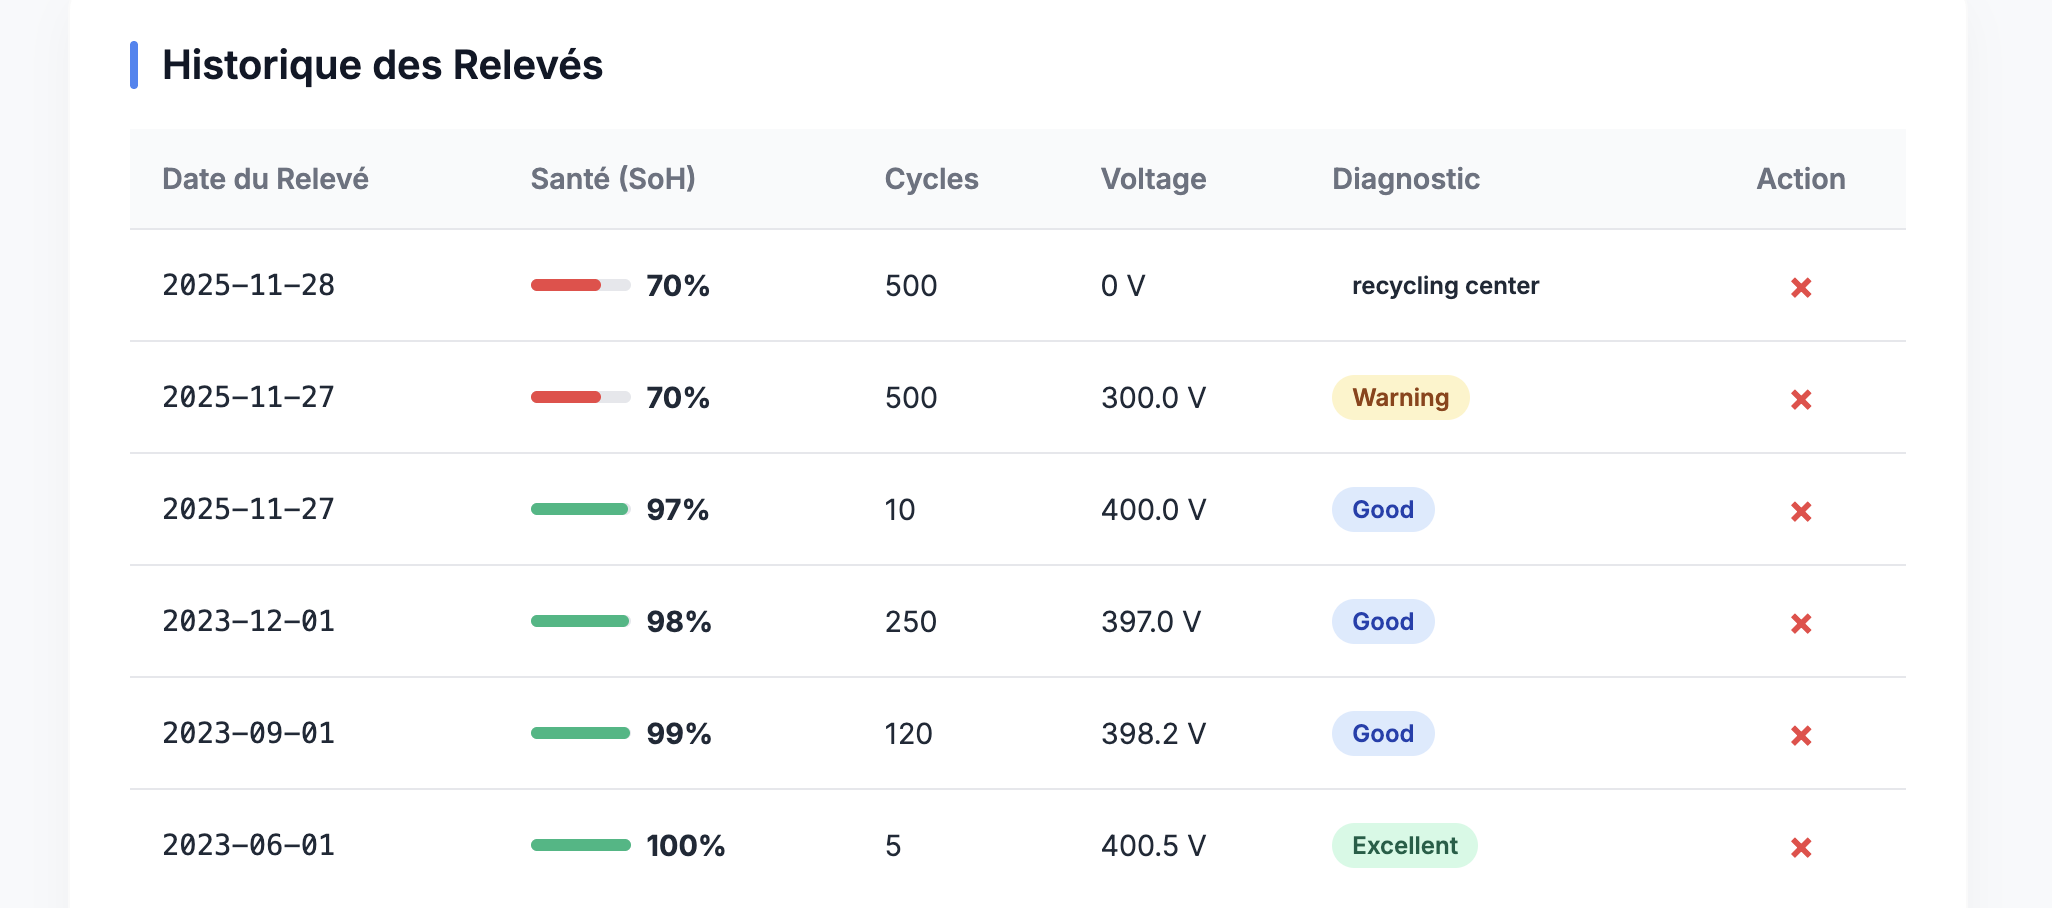Delete the Warning reading at 300.0 V

1800,400
